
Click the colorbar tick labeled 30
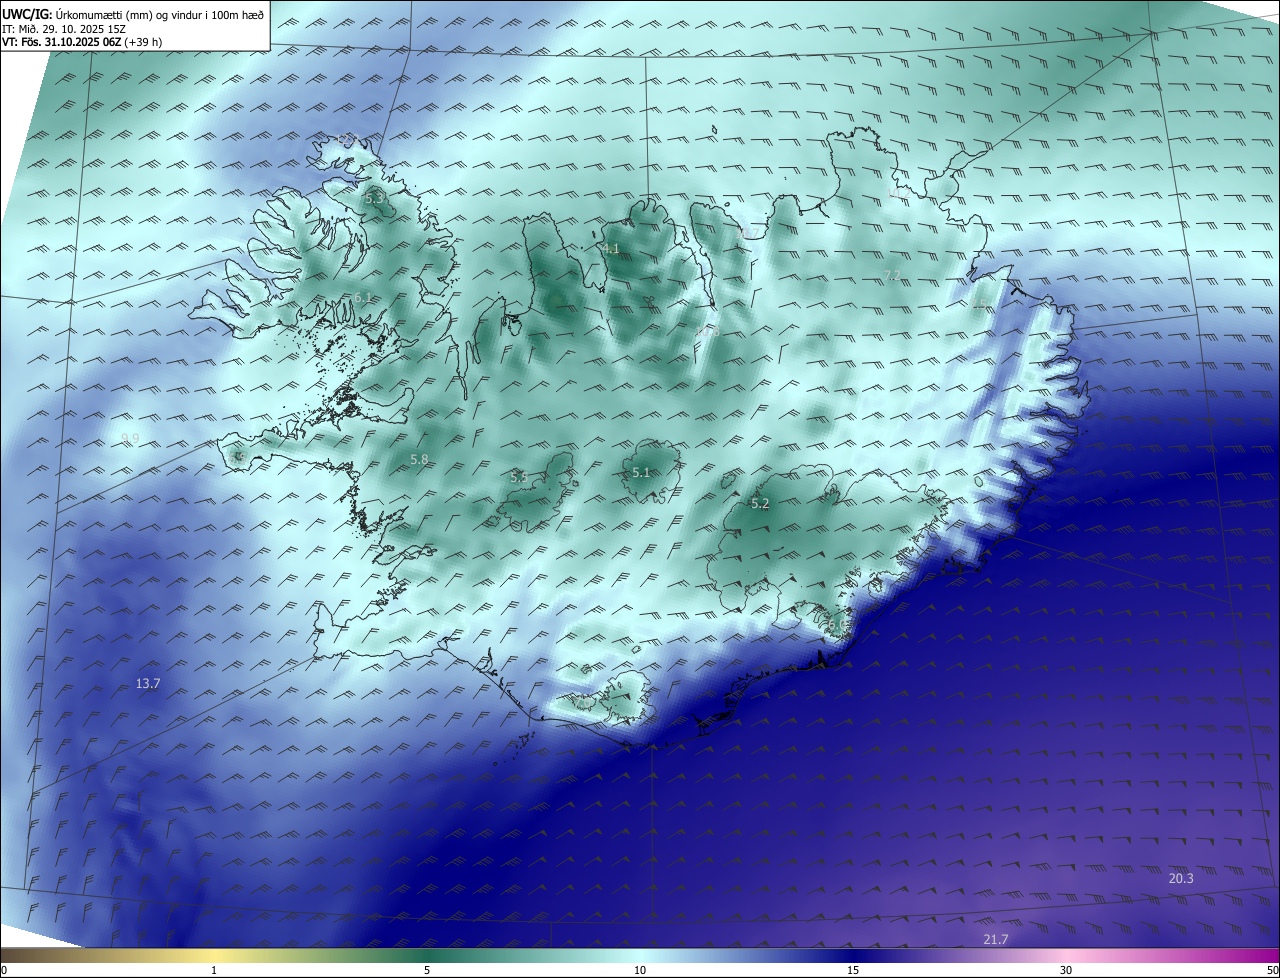pos(1066,970)
